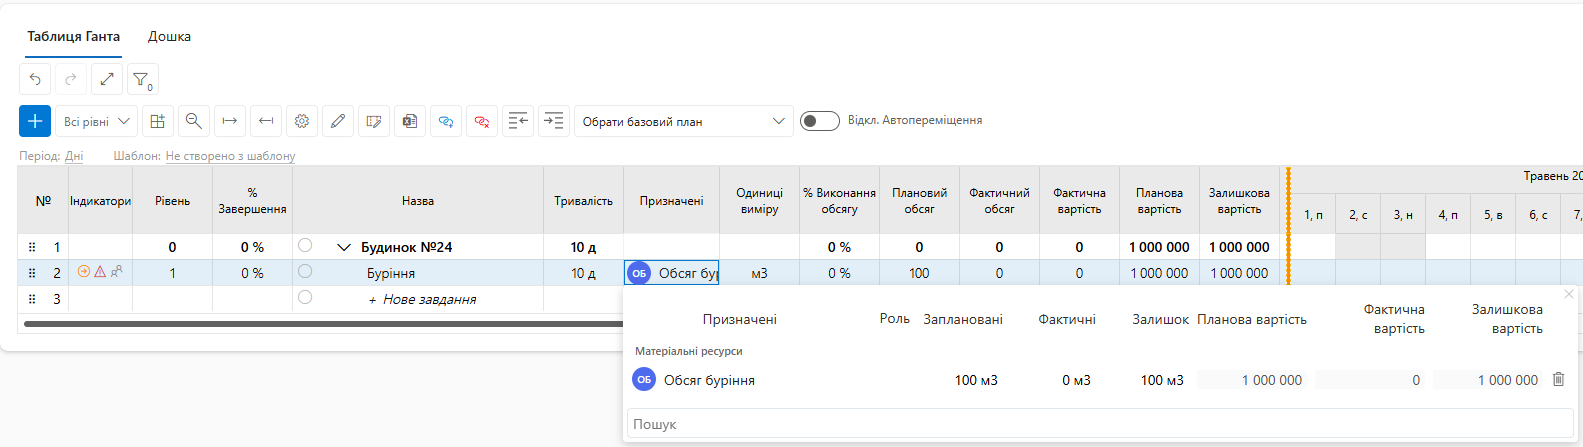The image size is (1583, 447).
Task: Click the Обсяг буріння resource name in popup
Action: pos(709,380)
